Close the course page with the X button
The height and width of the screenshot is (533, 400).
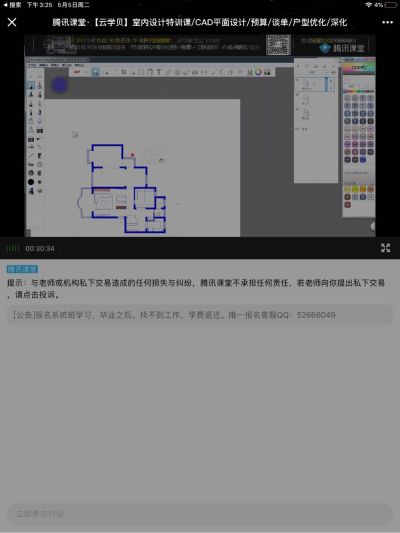point(12,22)
